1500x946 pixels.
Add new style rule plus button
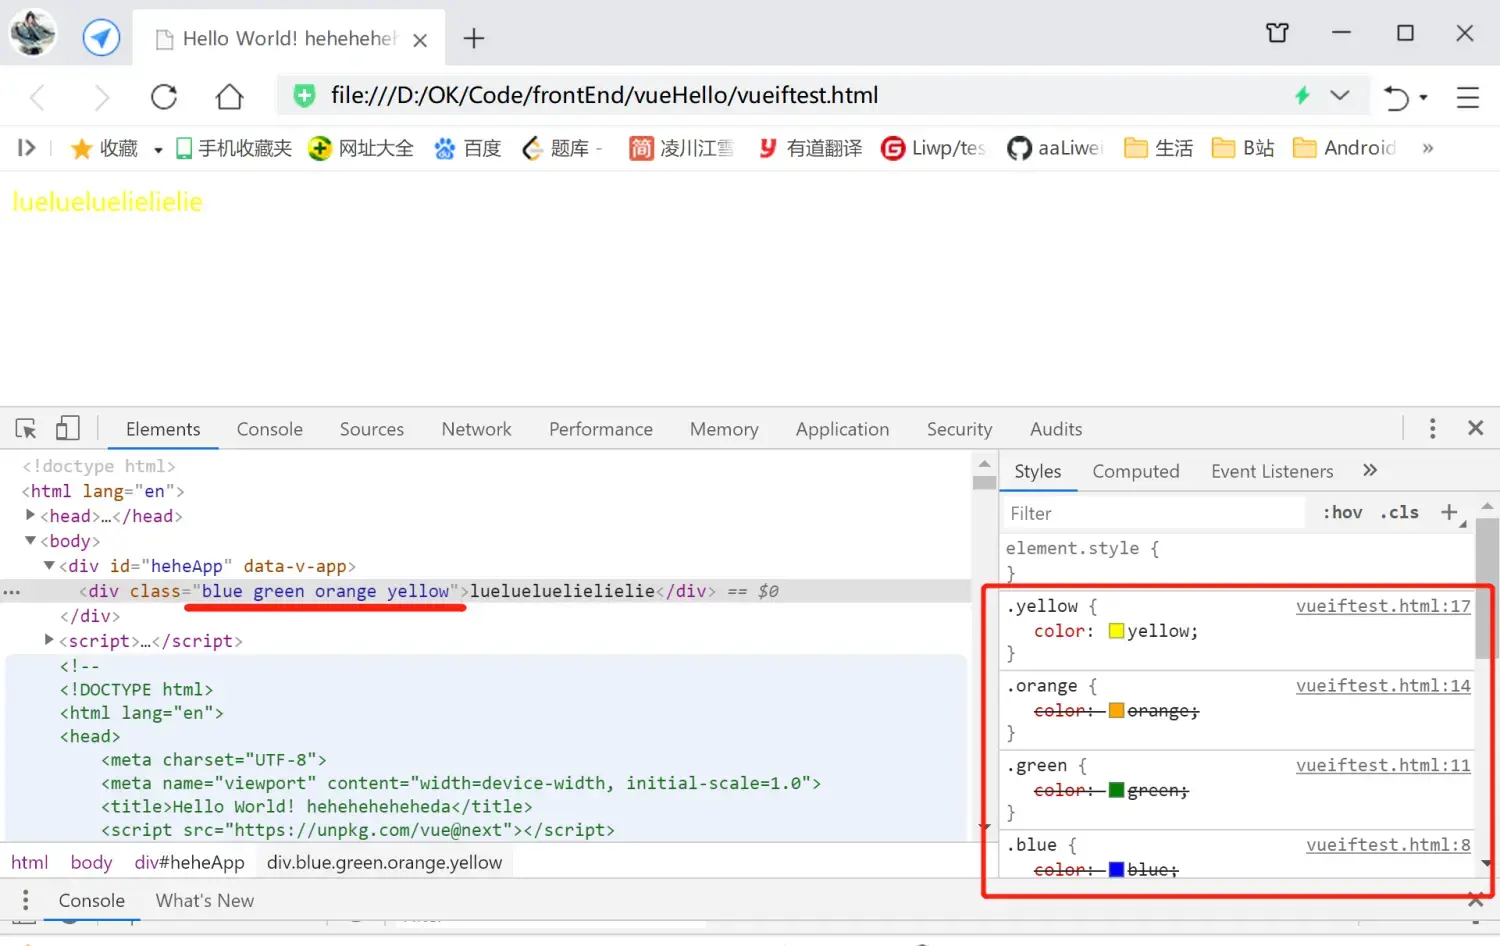1449,512
